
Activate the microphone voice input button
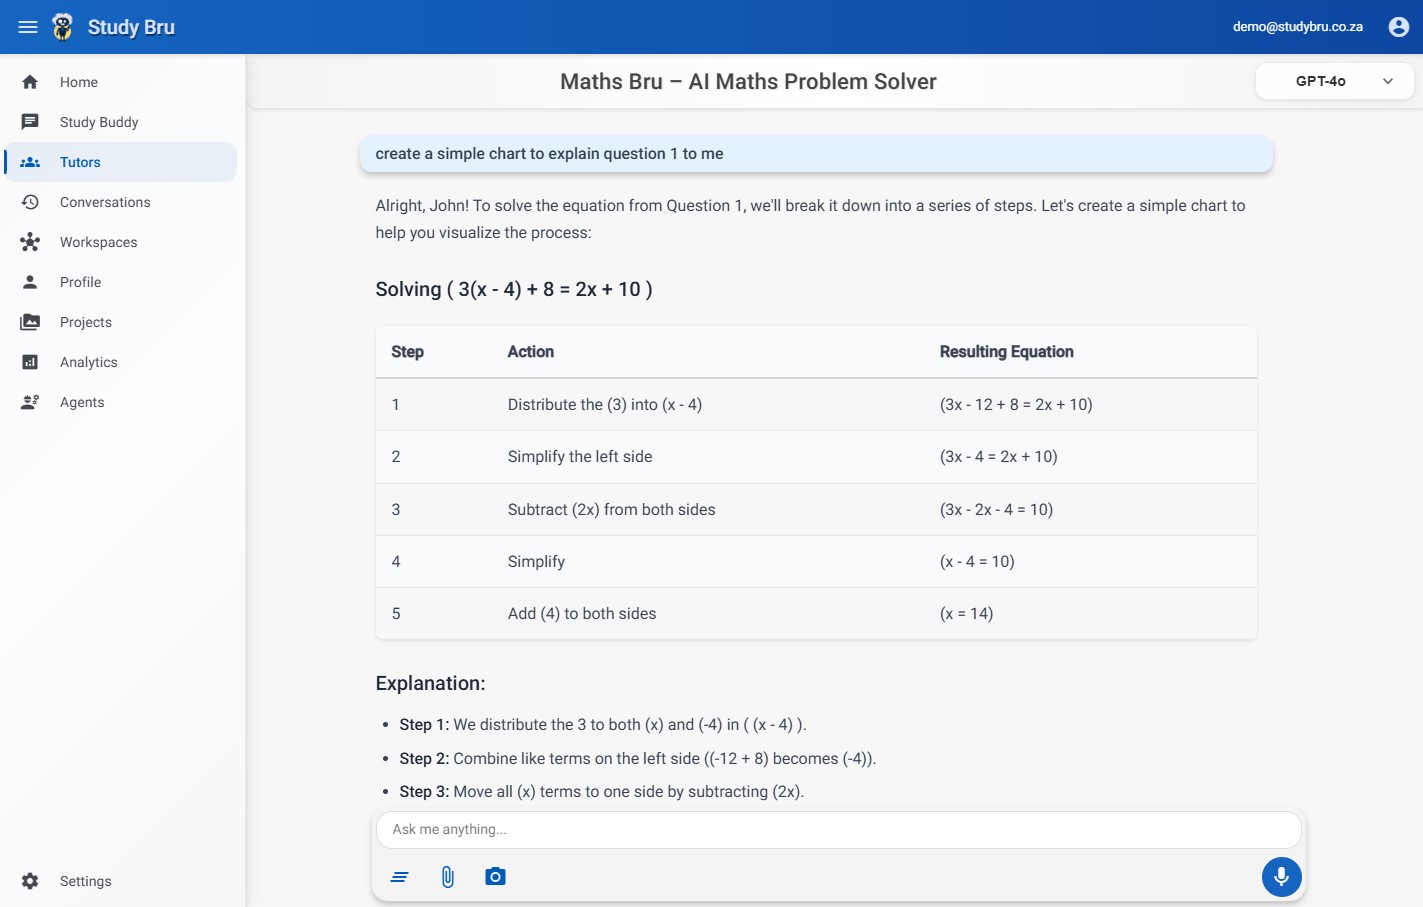[x=1281, y=877]
